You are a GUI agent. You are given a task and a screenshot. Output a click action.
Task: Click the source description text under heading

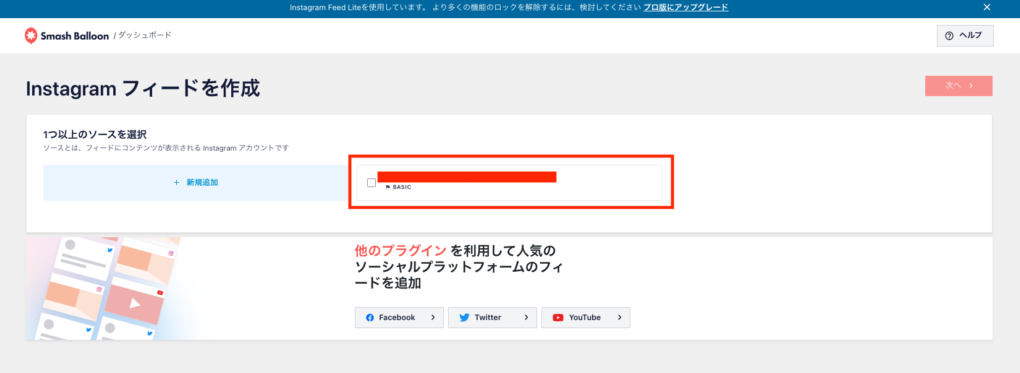[x=166, y=148]
